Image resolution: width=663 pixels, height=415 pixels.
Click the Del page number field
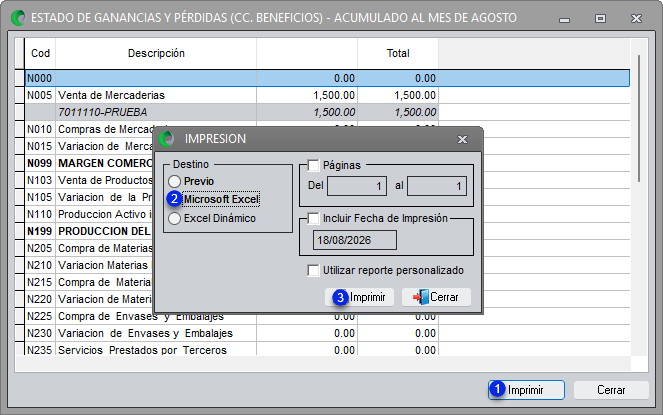point(357,186)
